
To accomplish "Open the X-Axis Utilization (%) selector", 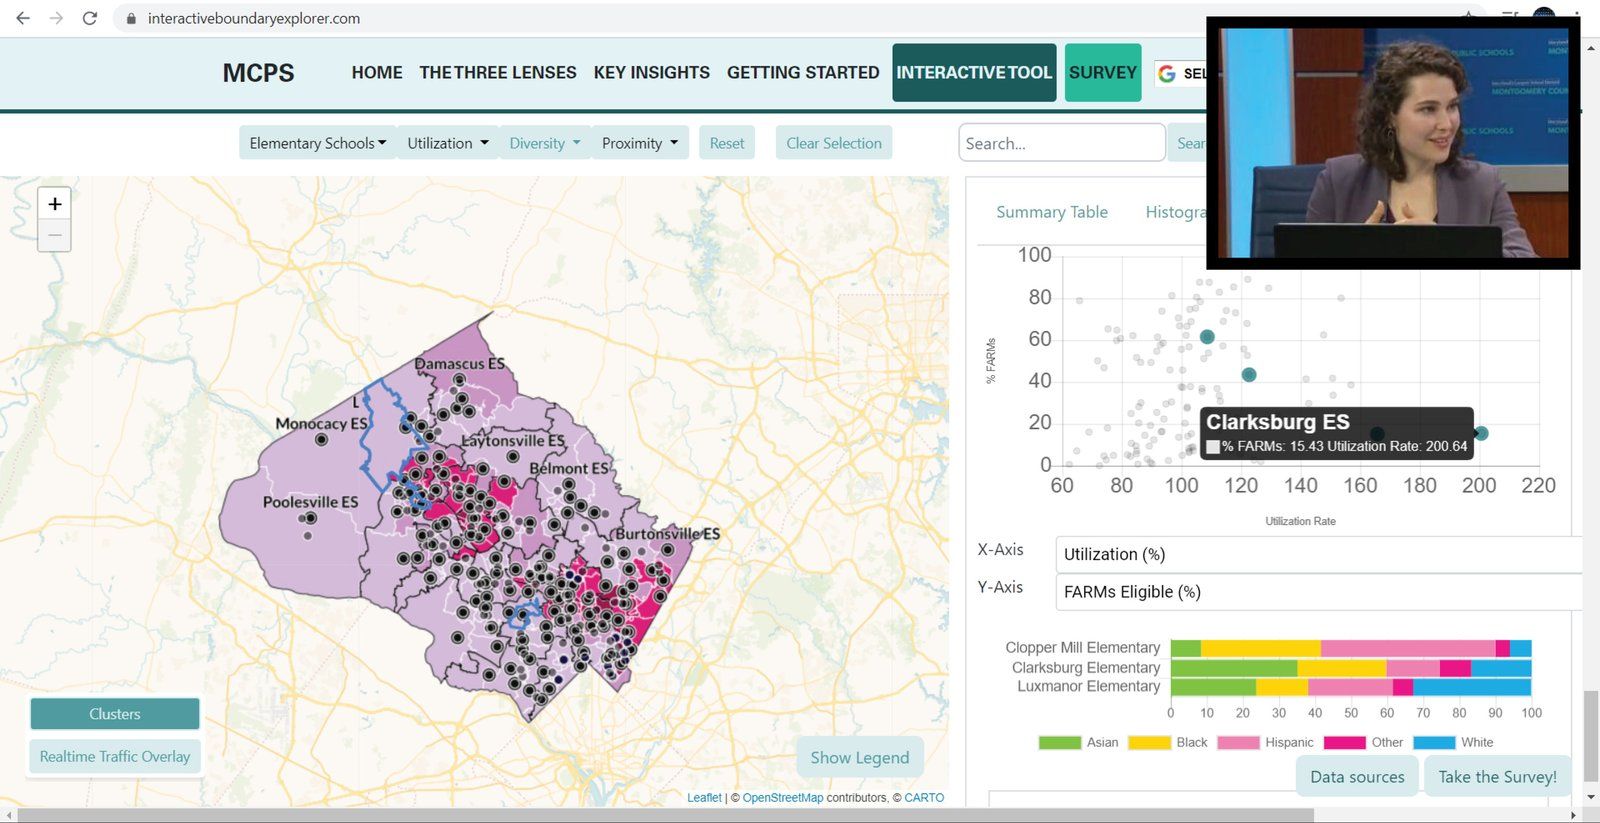I will [1317, 554].
